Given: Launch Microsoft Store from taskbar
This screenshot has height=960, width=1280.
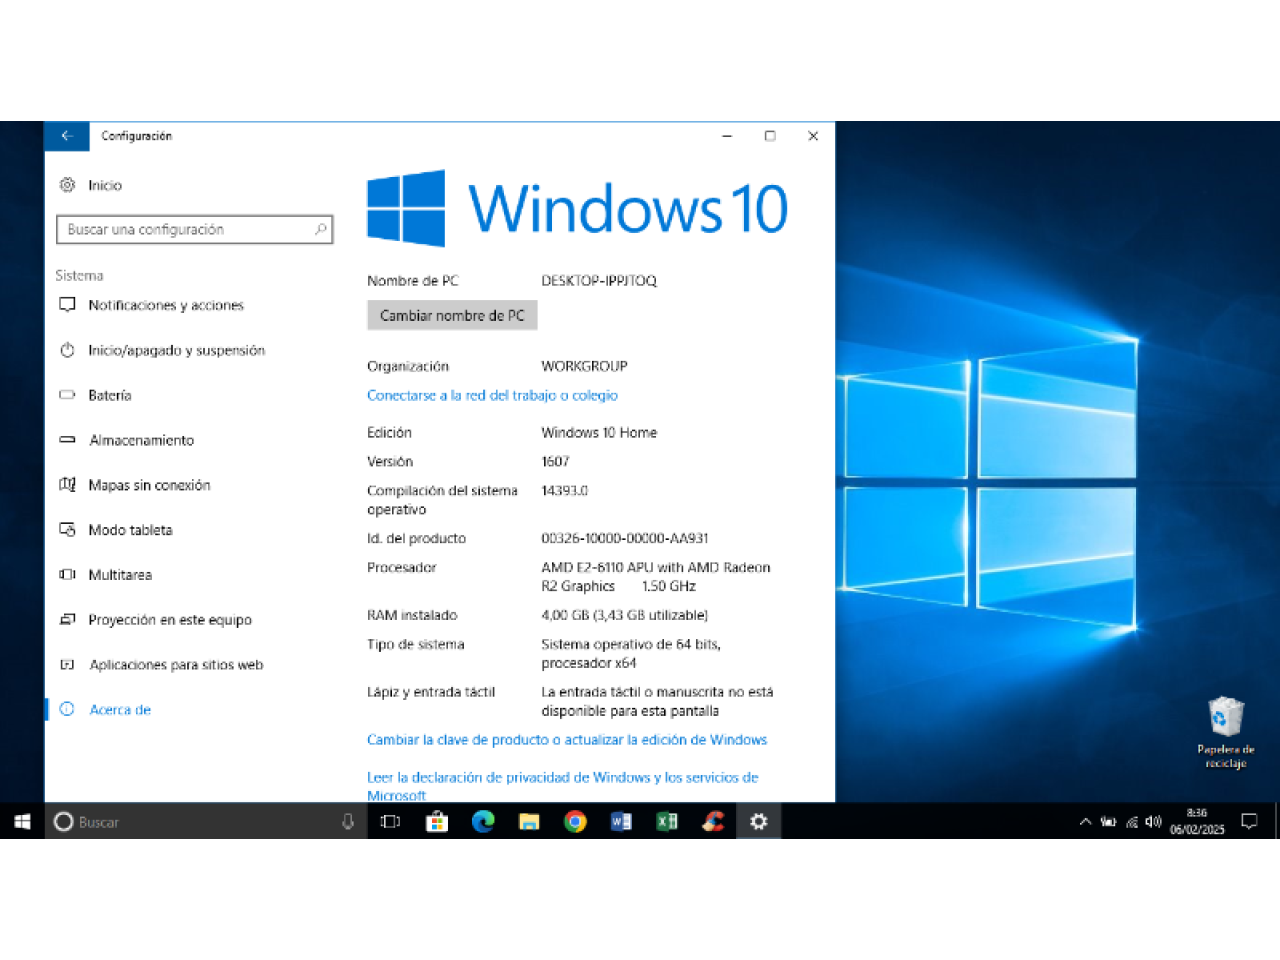Looking at the screenshot, I should [437, 821].
